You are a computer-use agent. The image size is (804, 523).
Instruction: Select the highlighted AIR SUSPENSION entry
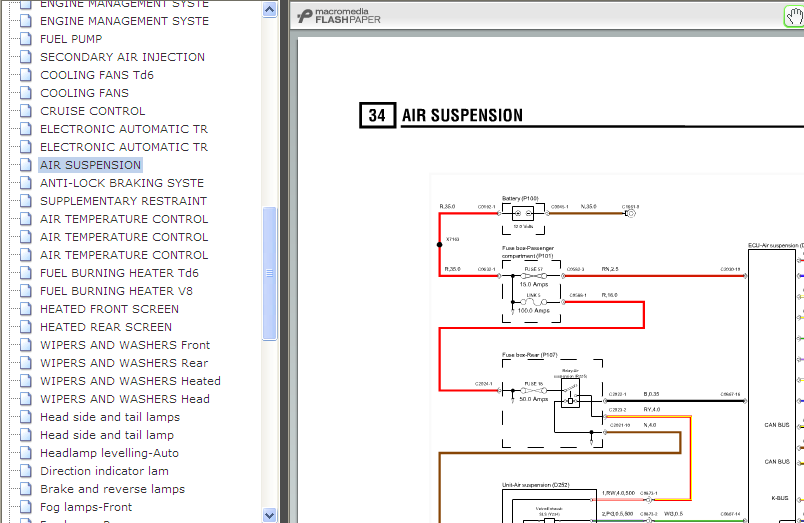coord(90,165)
